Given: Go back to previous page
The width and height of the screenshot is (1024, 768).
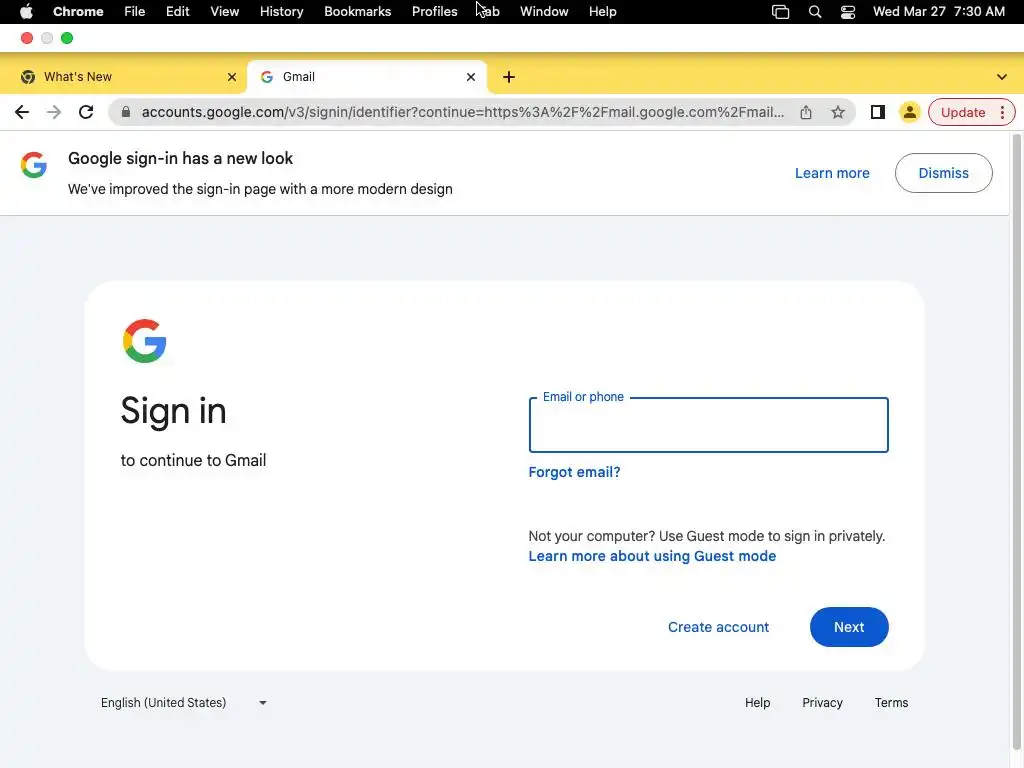Looking at the screenshot, I should 22,112.
